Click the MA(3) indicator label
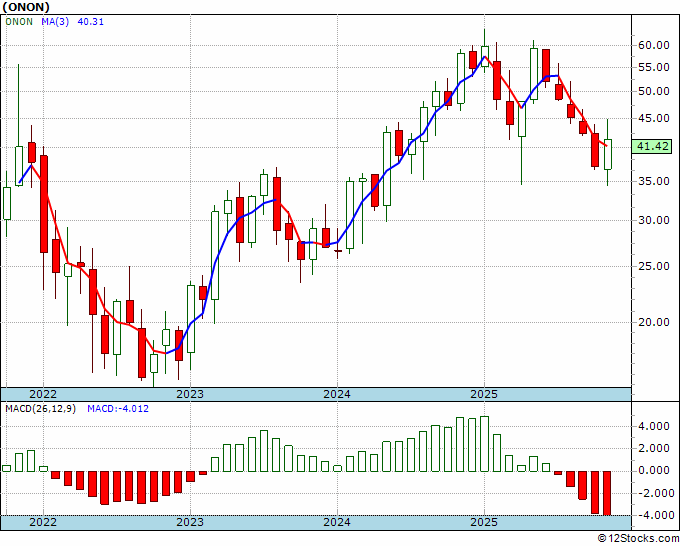Viewport: 680px width, 546px height. pos(55,22)
